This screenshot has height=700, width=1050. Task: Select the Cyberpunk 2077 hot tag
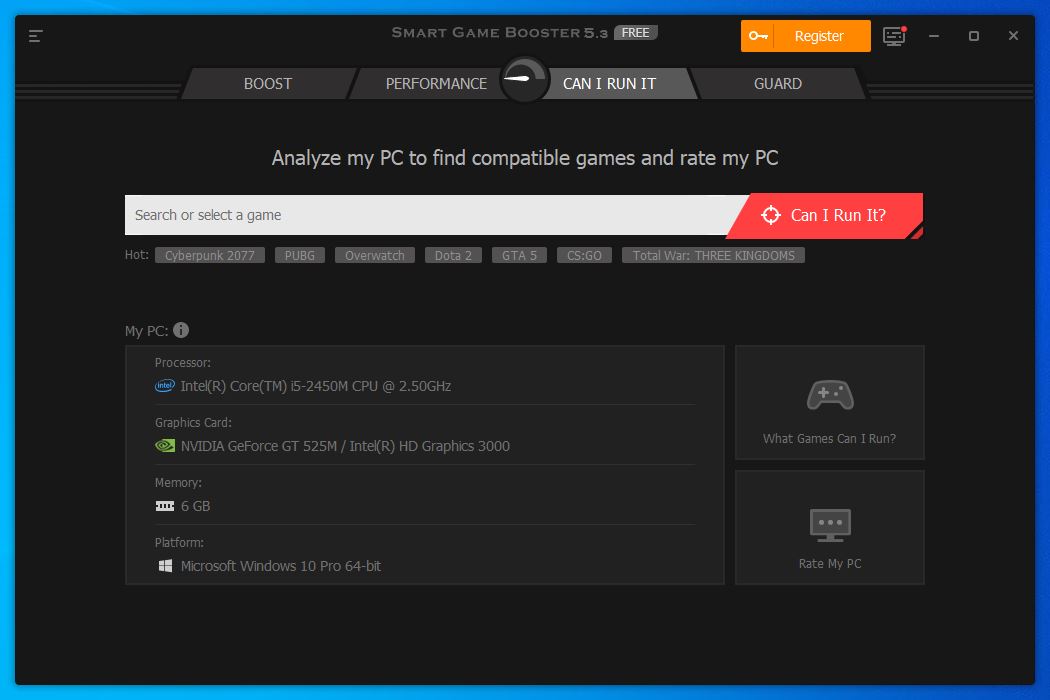tap(210, 255)
